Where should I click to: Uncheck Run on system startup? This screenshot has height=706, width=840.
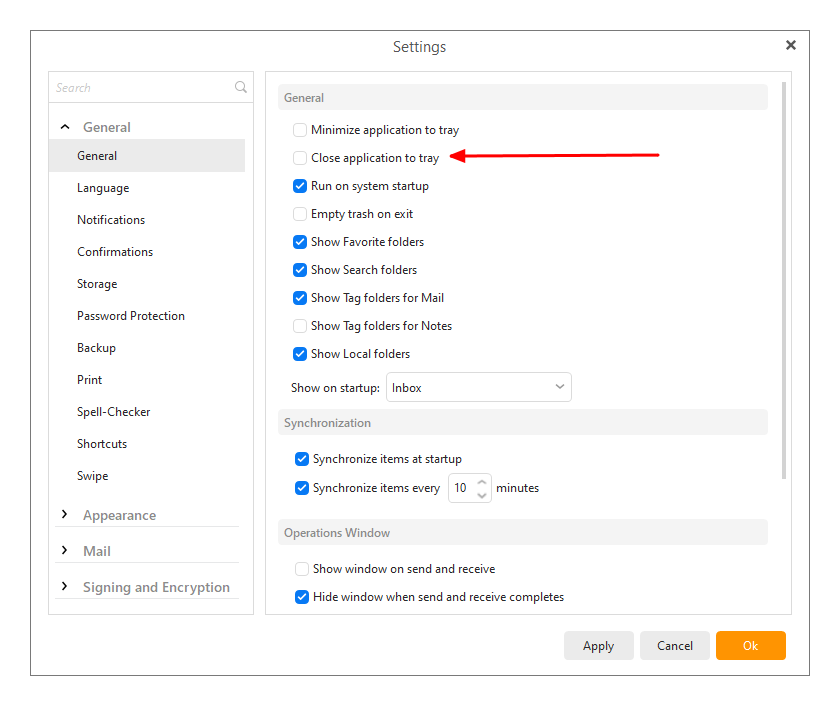(300, 186)
